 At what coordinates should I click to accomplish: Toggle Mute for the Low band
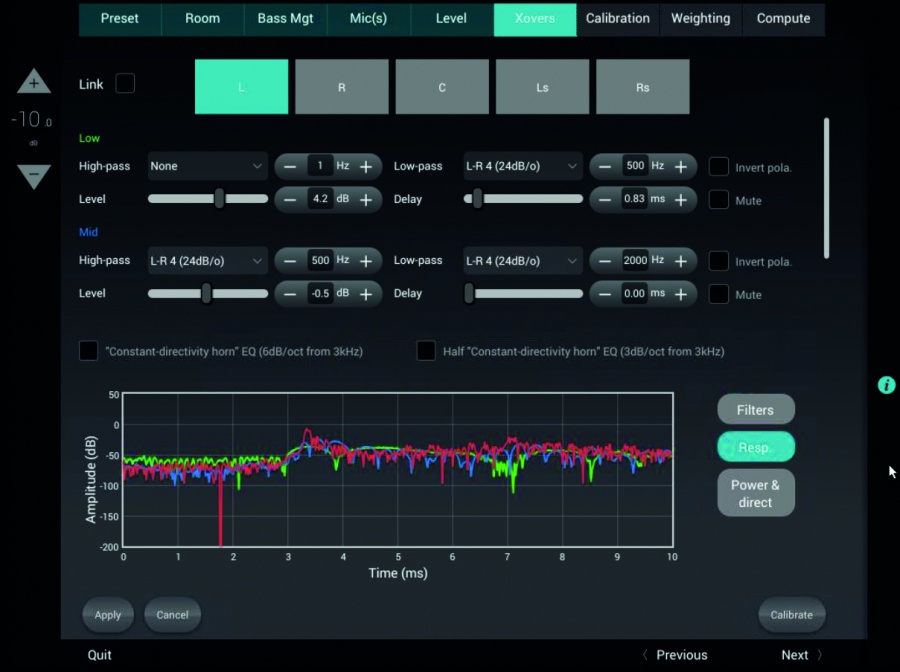click(718, 200)
